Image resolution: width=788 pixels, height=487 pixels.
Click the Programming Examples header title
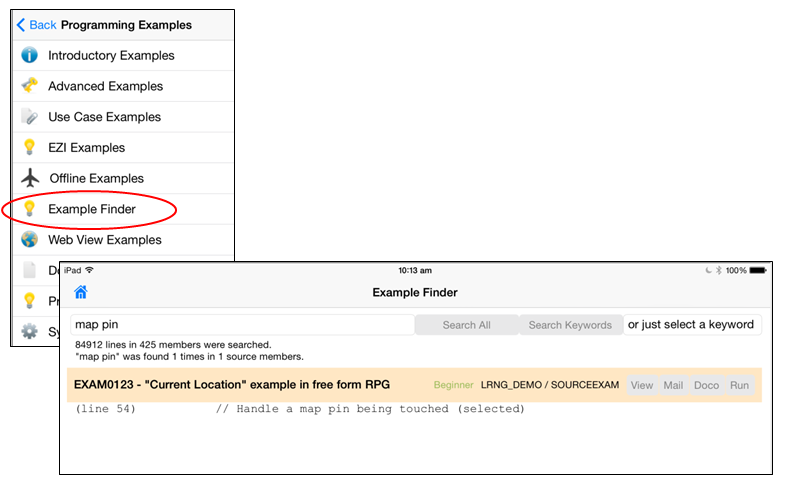126,25
